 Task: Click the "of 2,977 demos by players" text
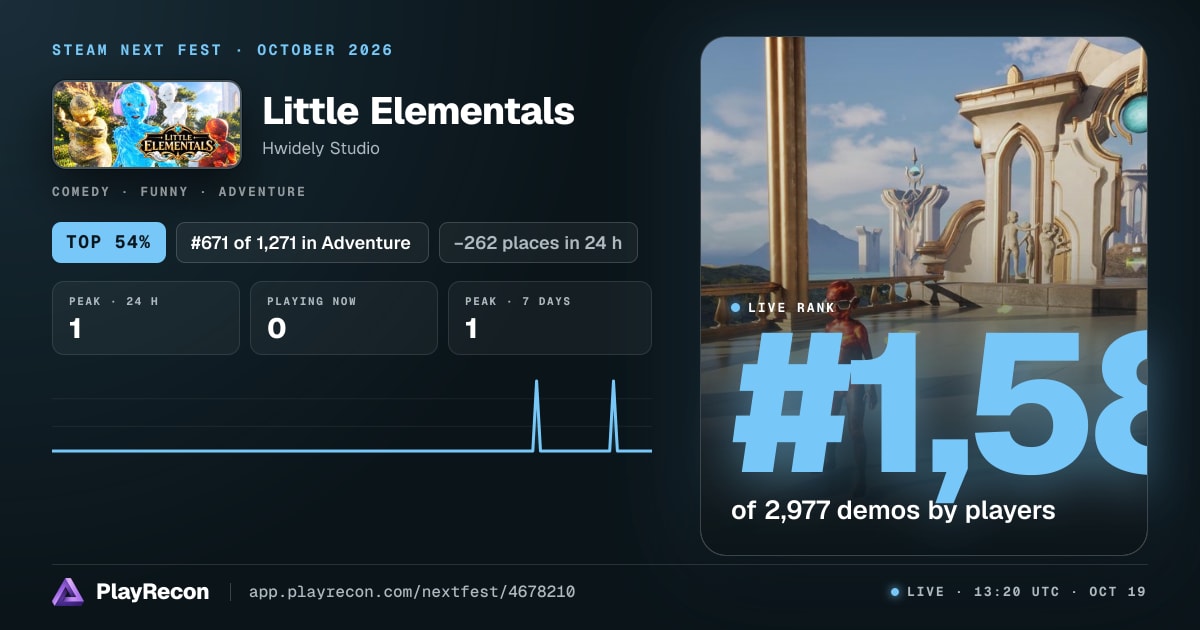(893, 510)
